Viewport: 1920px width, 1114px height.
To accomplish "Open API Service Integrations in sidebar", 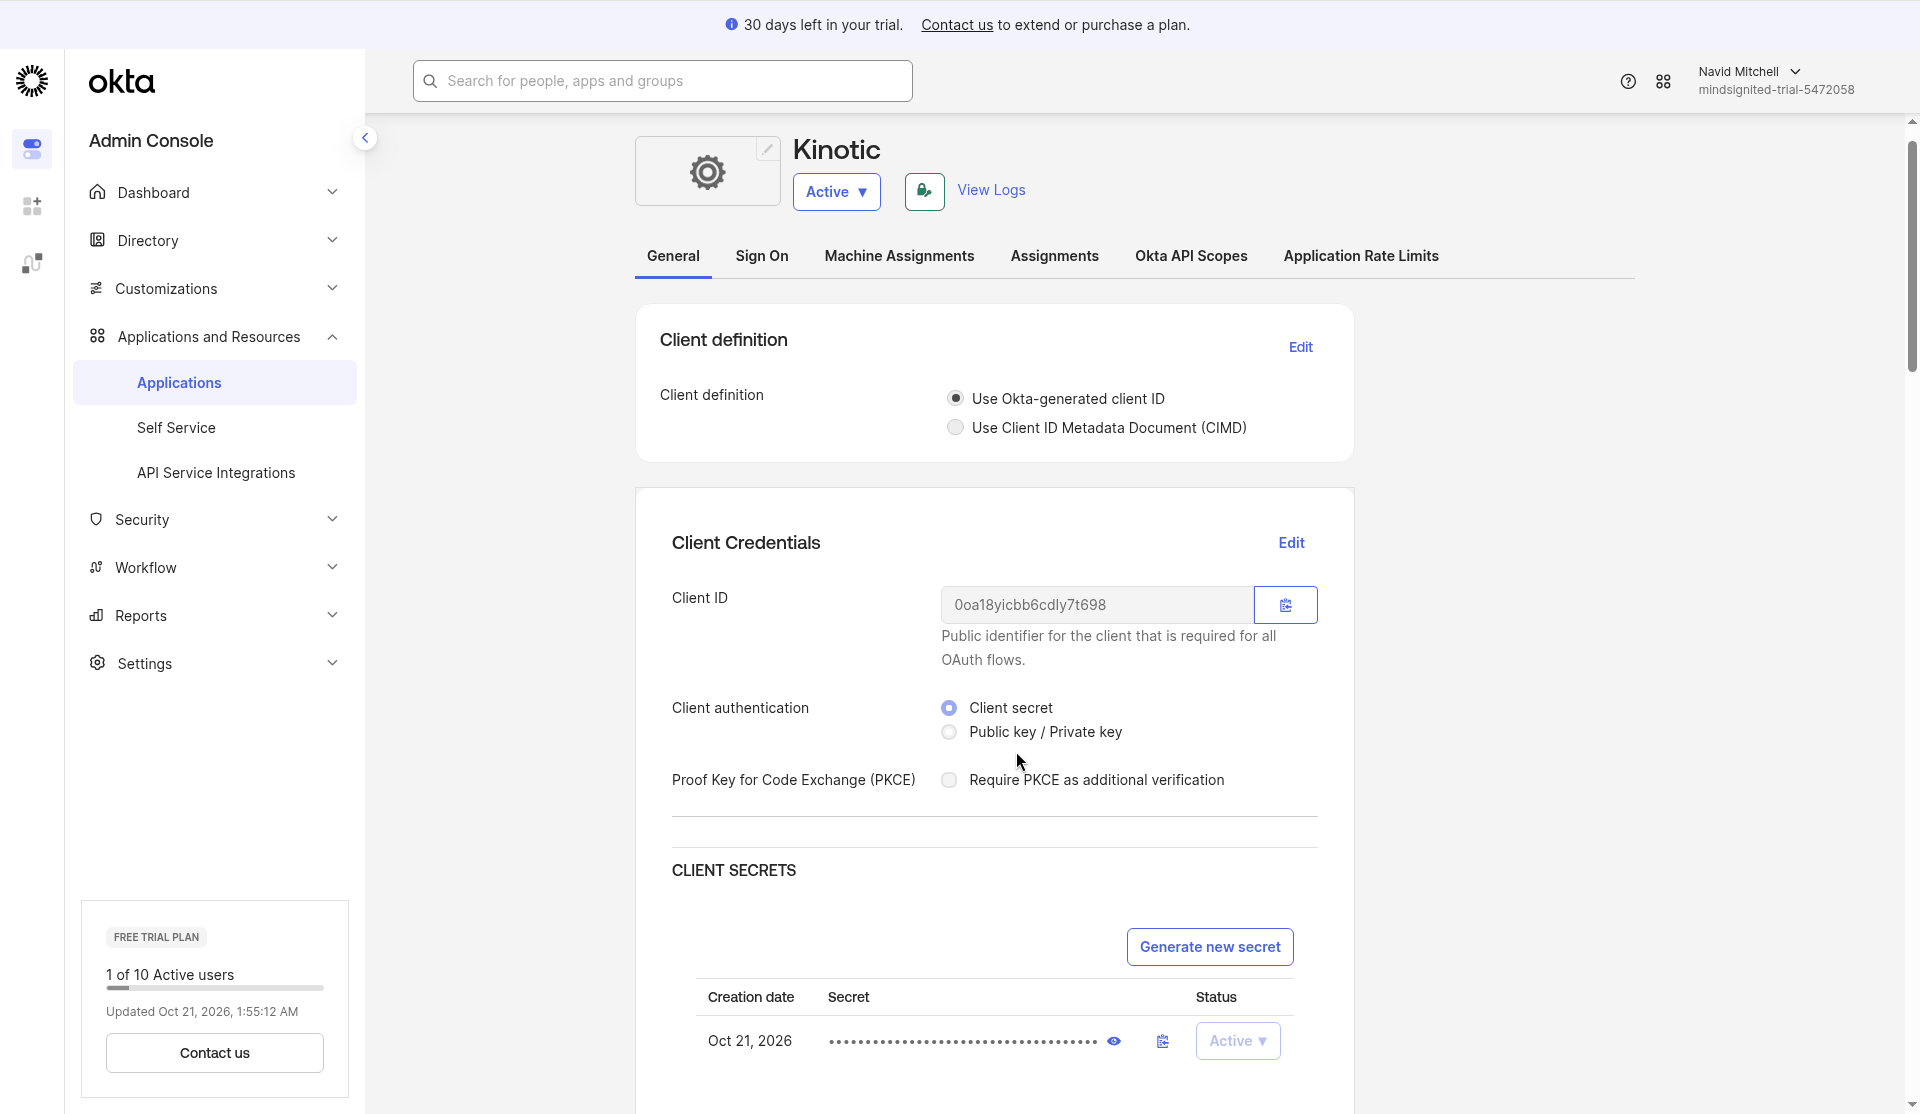I will point(216,473).
